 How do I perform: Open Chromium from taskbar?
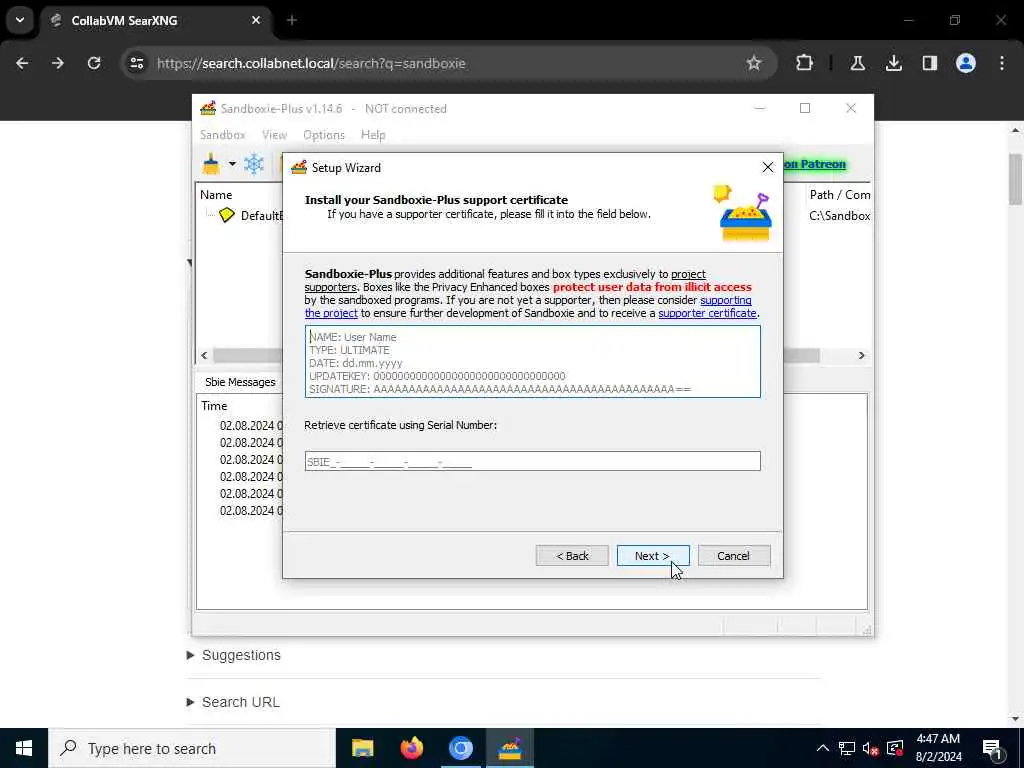pos(460,748)
